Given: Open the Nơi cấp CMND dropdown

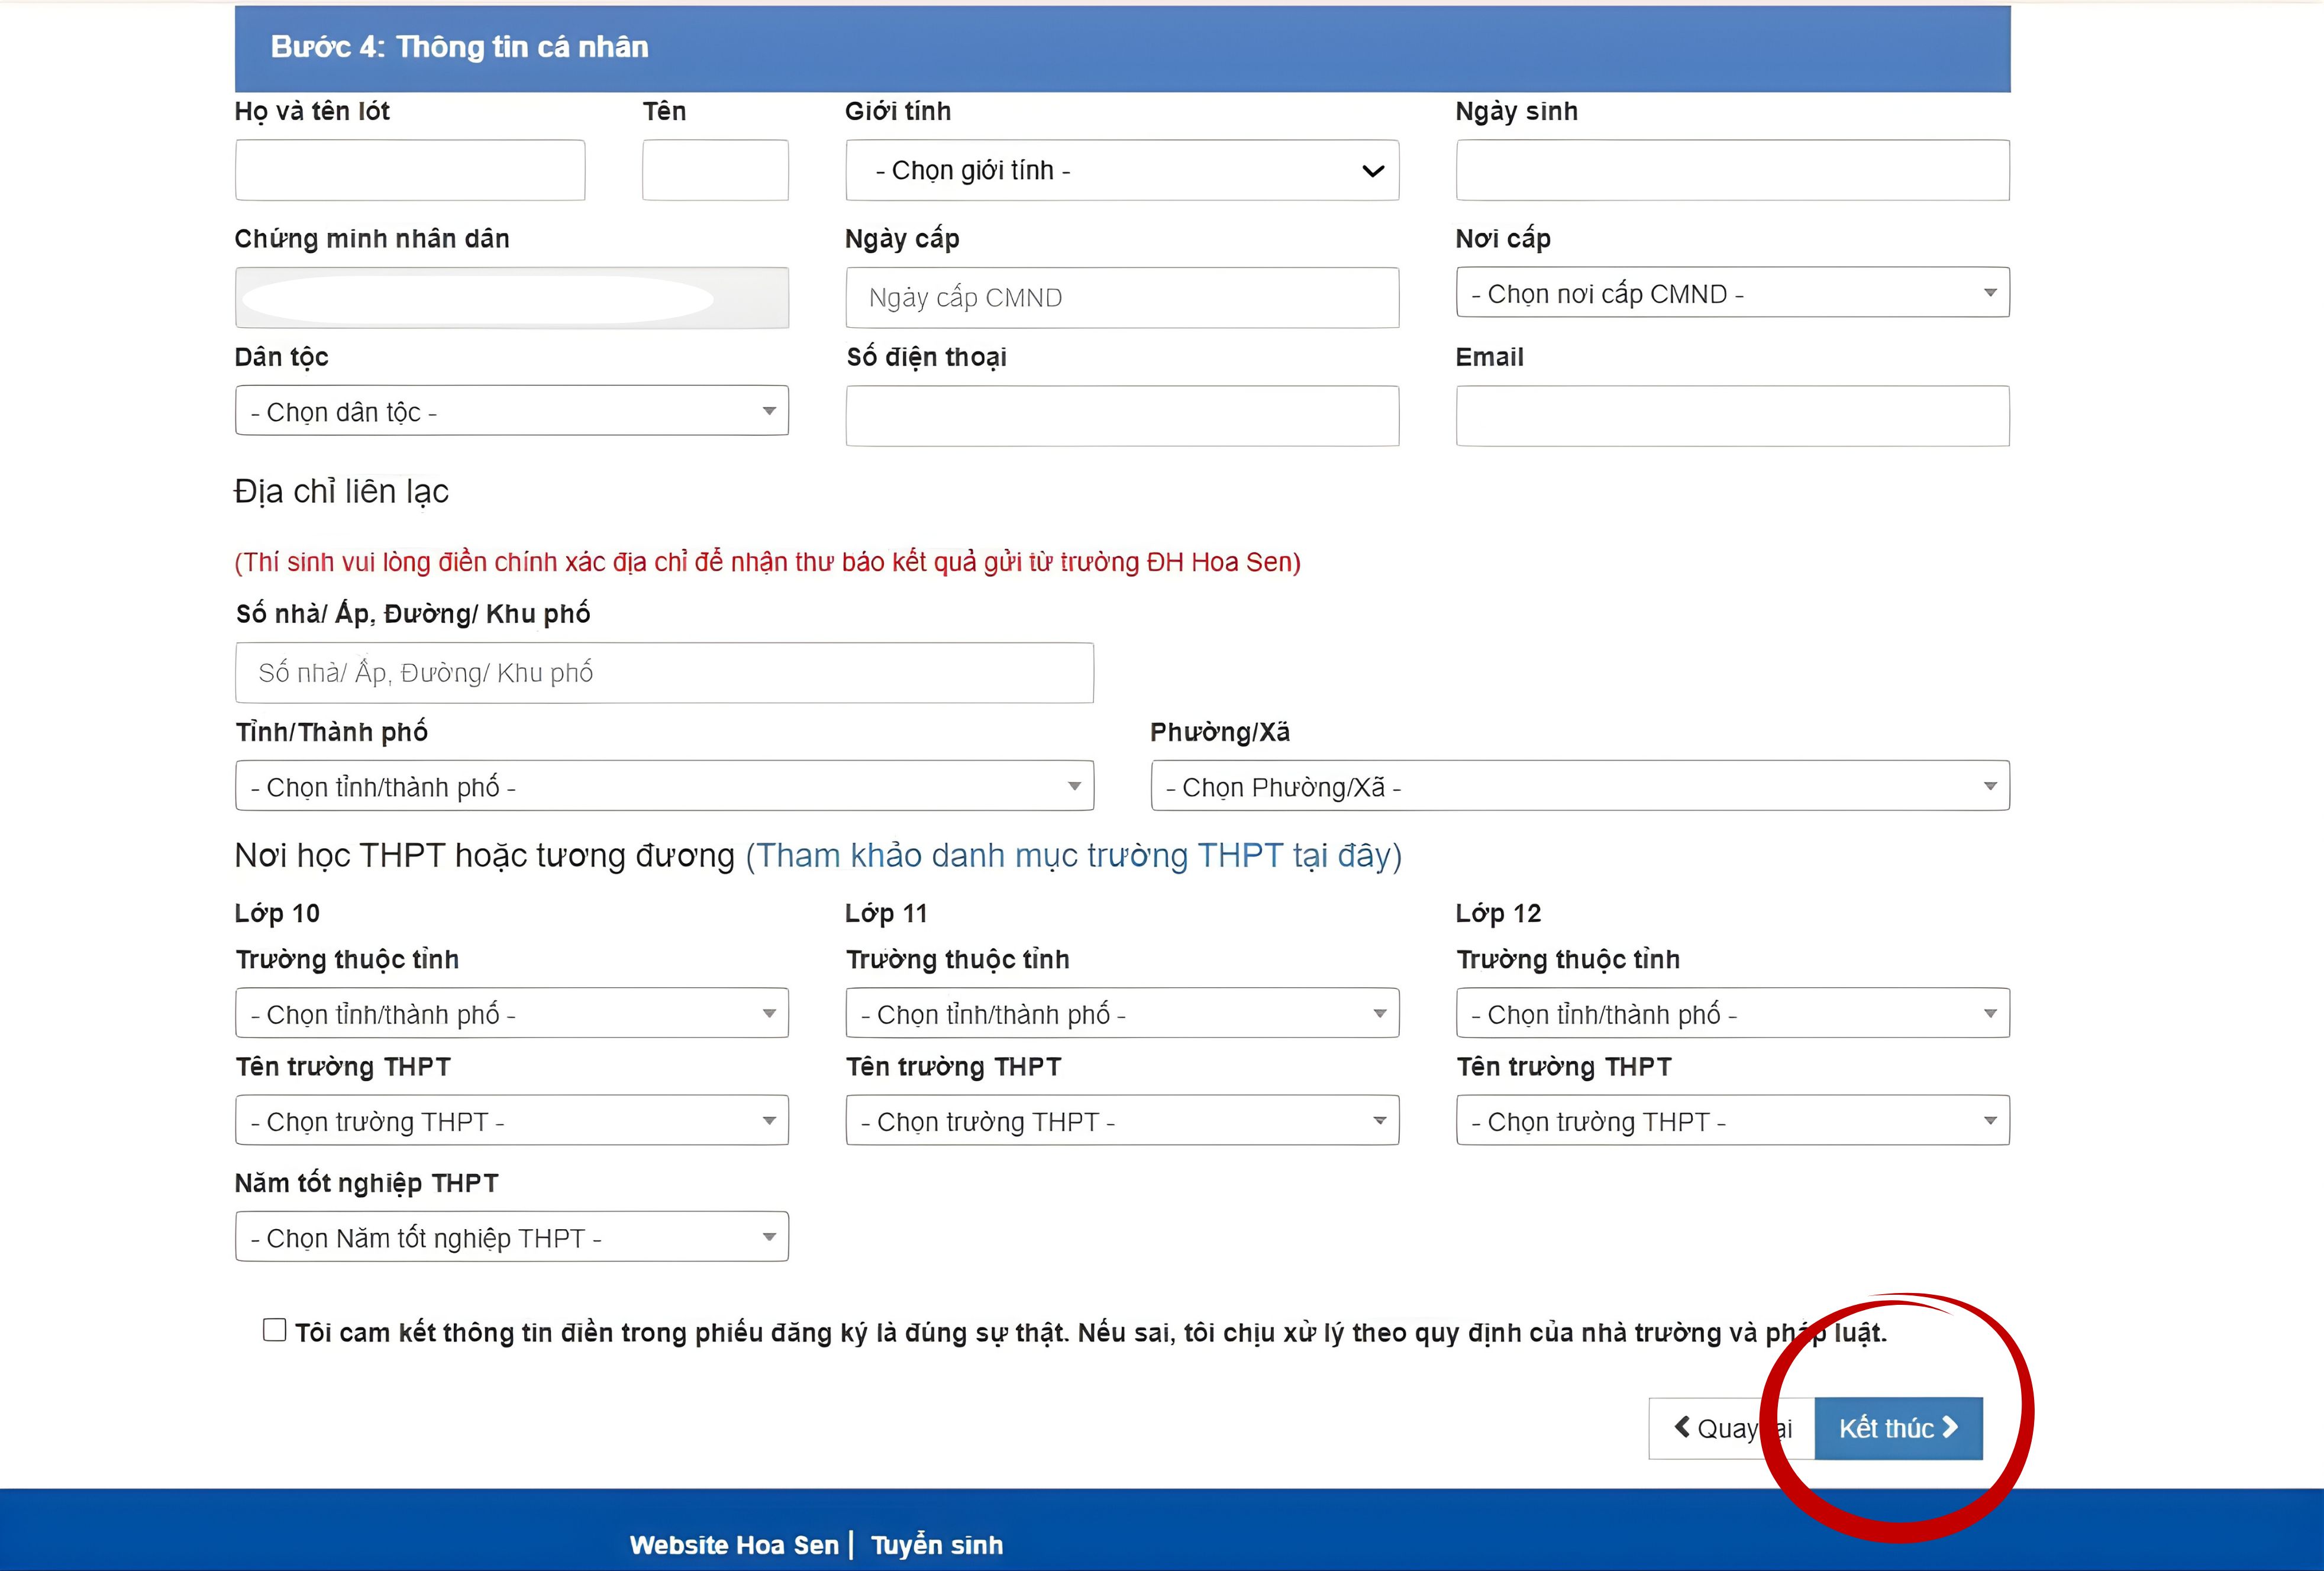Looking at the screenshot, I should click(x=1732, y=293).
